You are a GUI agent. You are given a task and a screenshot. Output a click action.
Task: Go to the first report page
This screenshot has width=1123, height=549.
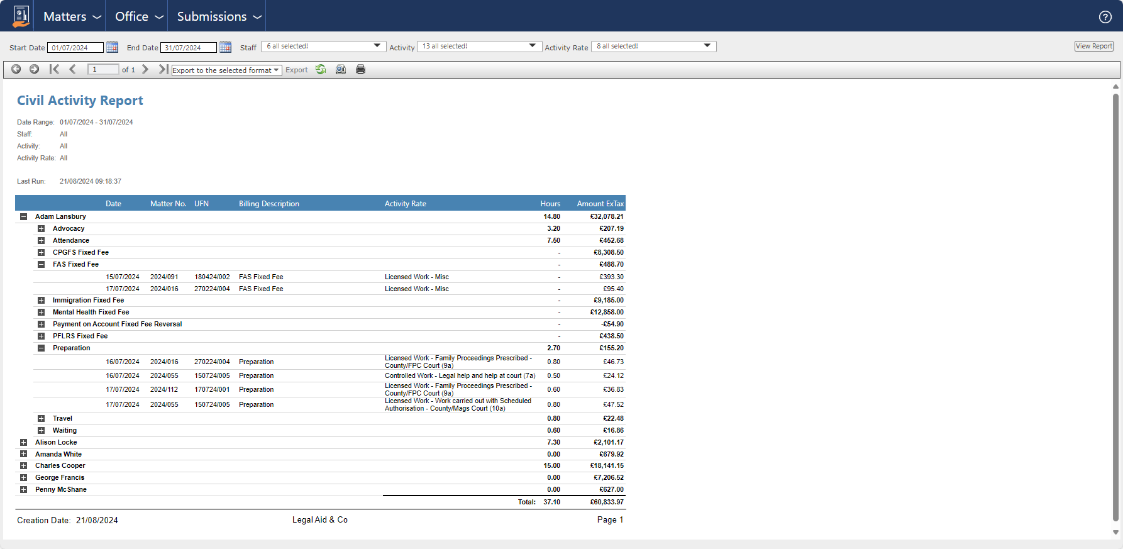coord(55,69)
